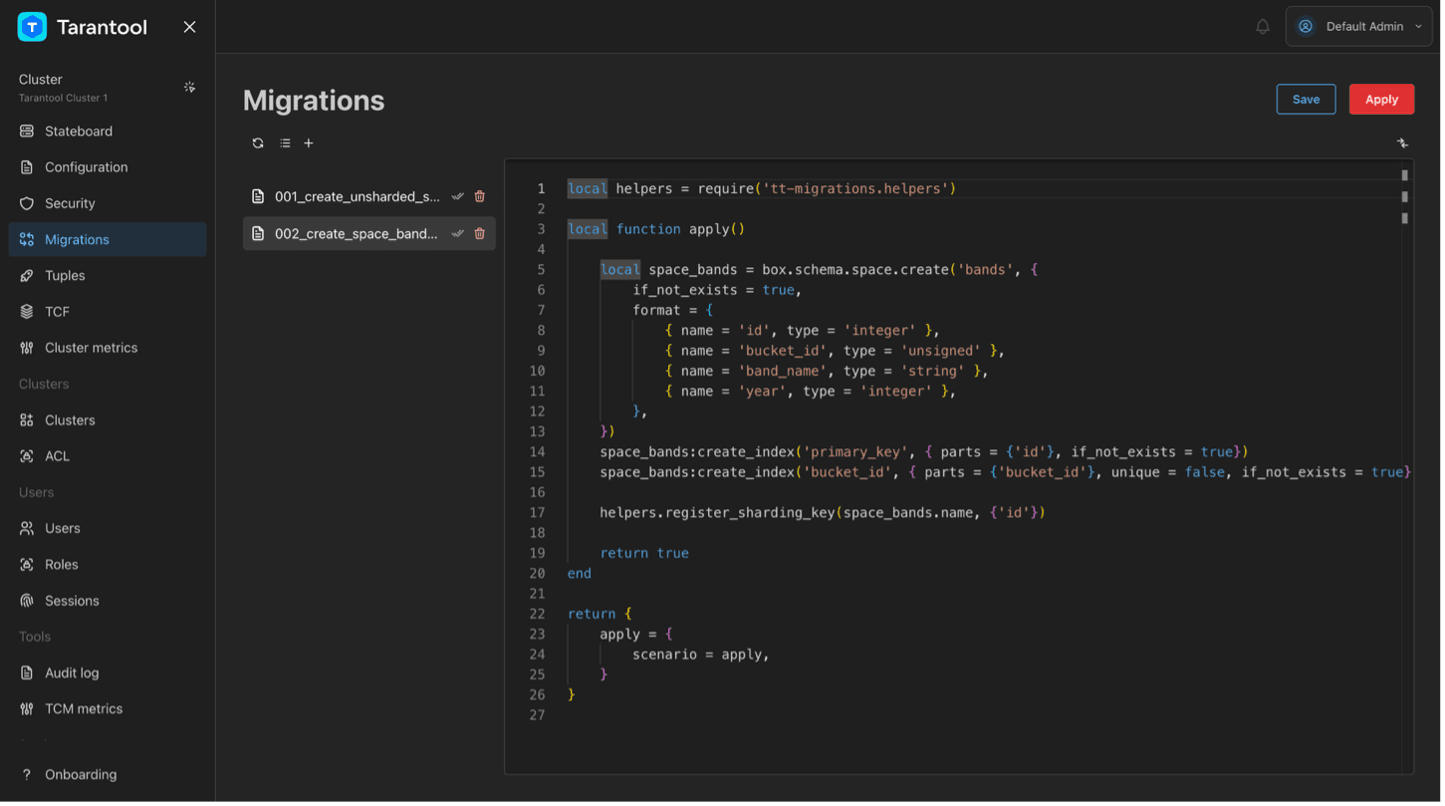Open the Sessions page
1445x806 pixels.
pyautogui.click(x=108, y=602)
